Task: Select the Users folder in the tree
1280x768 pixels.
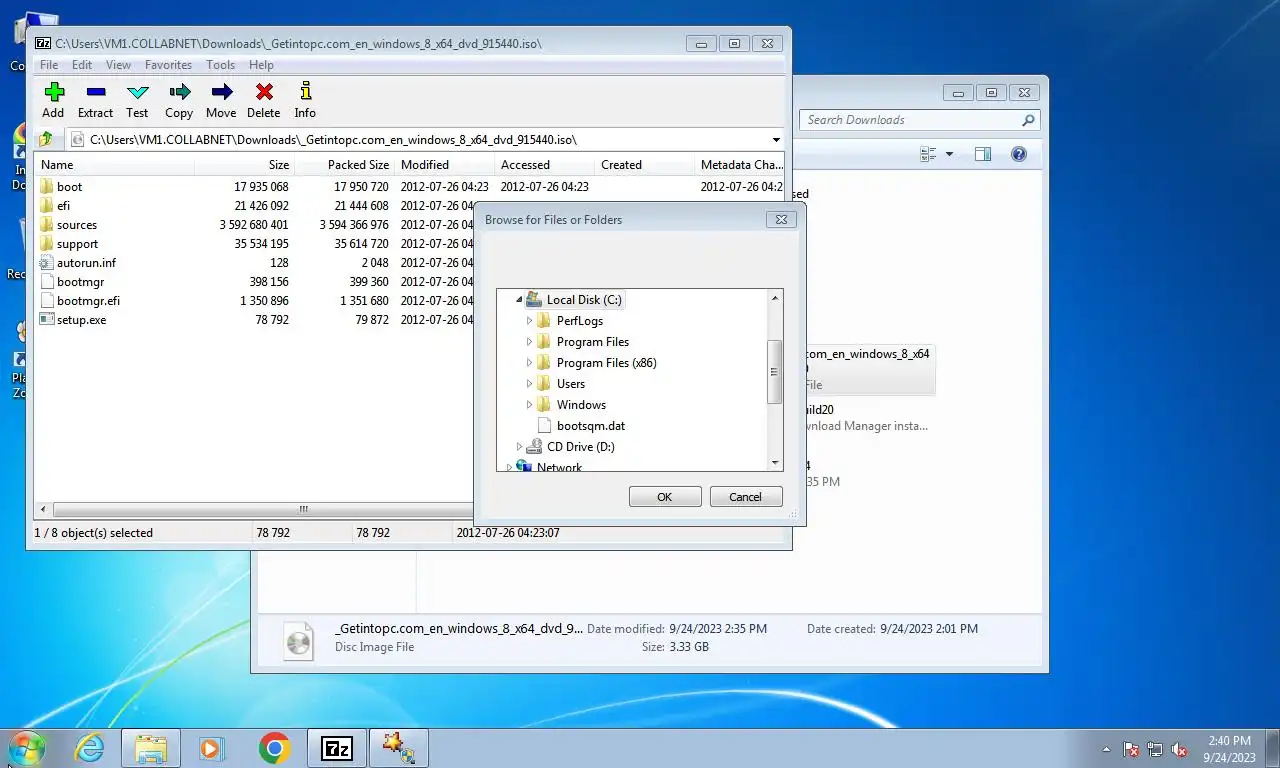Action: (x=571, y=383)
